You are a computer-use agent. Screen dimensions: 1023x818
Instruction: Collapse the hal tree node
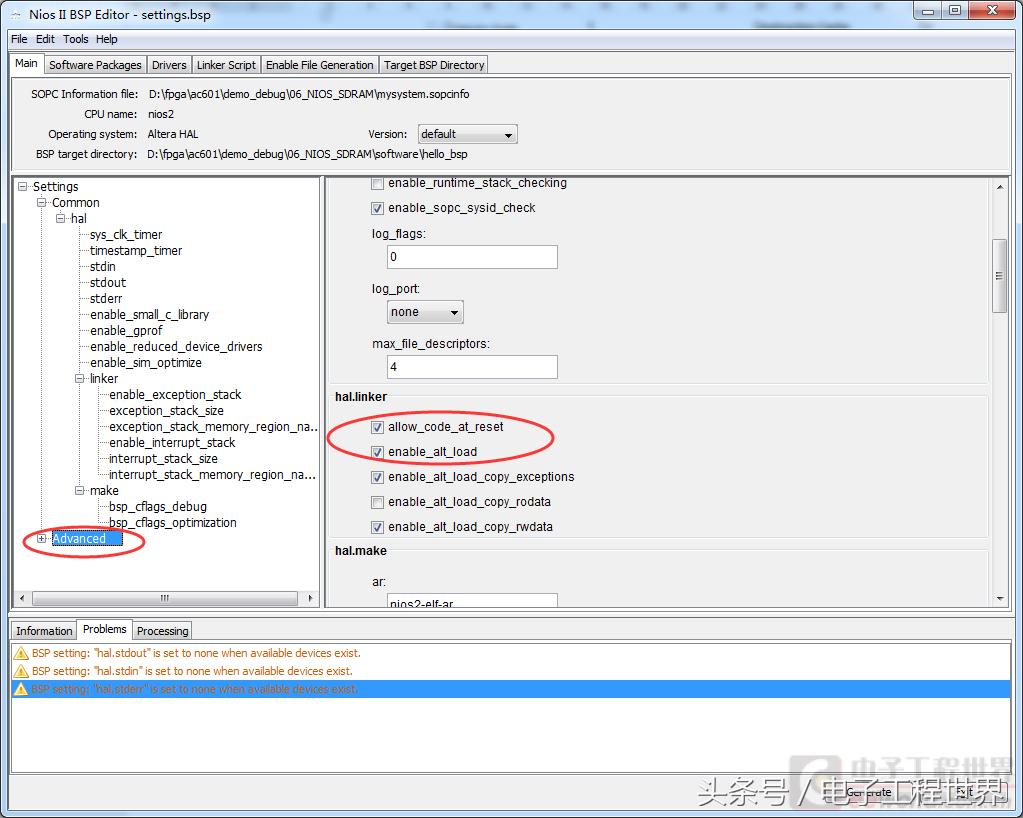point(61,219)
